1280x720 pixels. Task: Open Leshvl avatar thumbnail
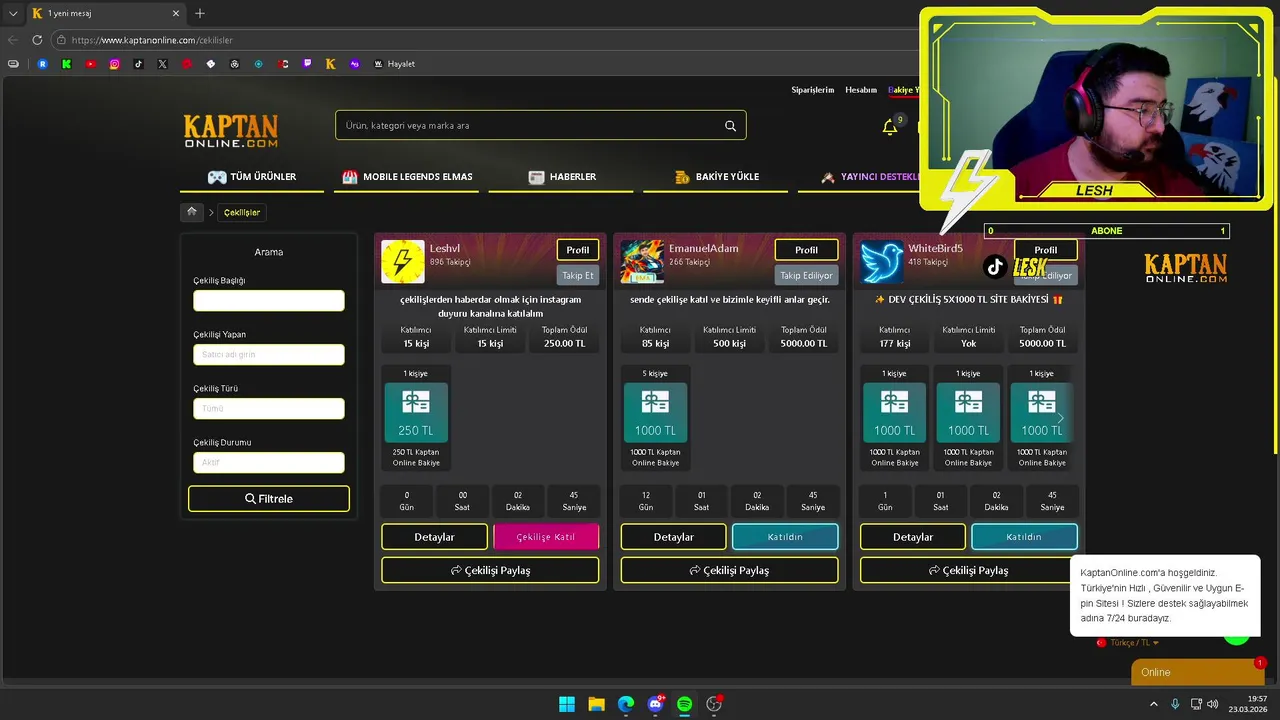pyautogui.click(x=403, y=261)
